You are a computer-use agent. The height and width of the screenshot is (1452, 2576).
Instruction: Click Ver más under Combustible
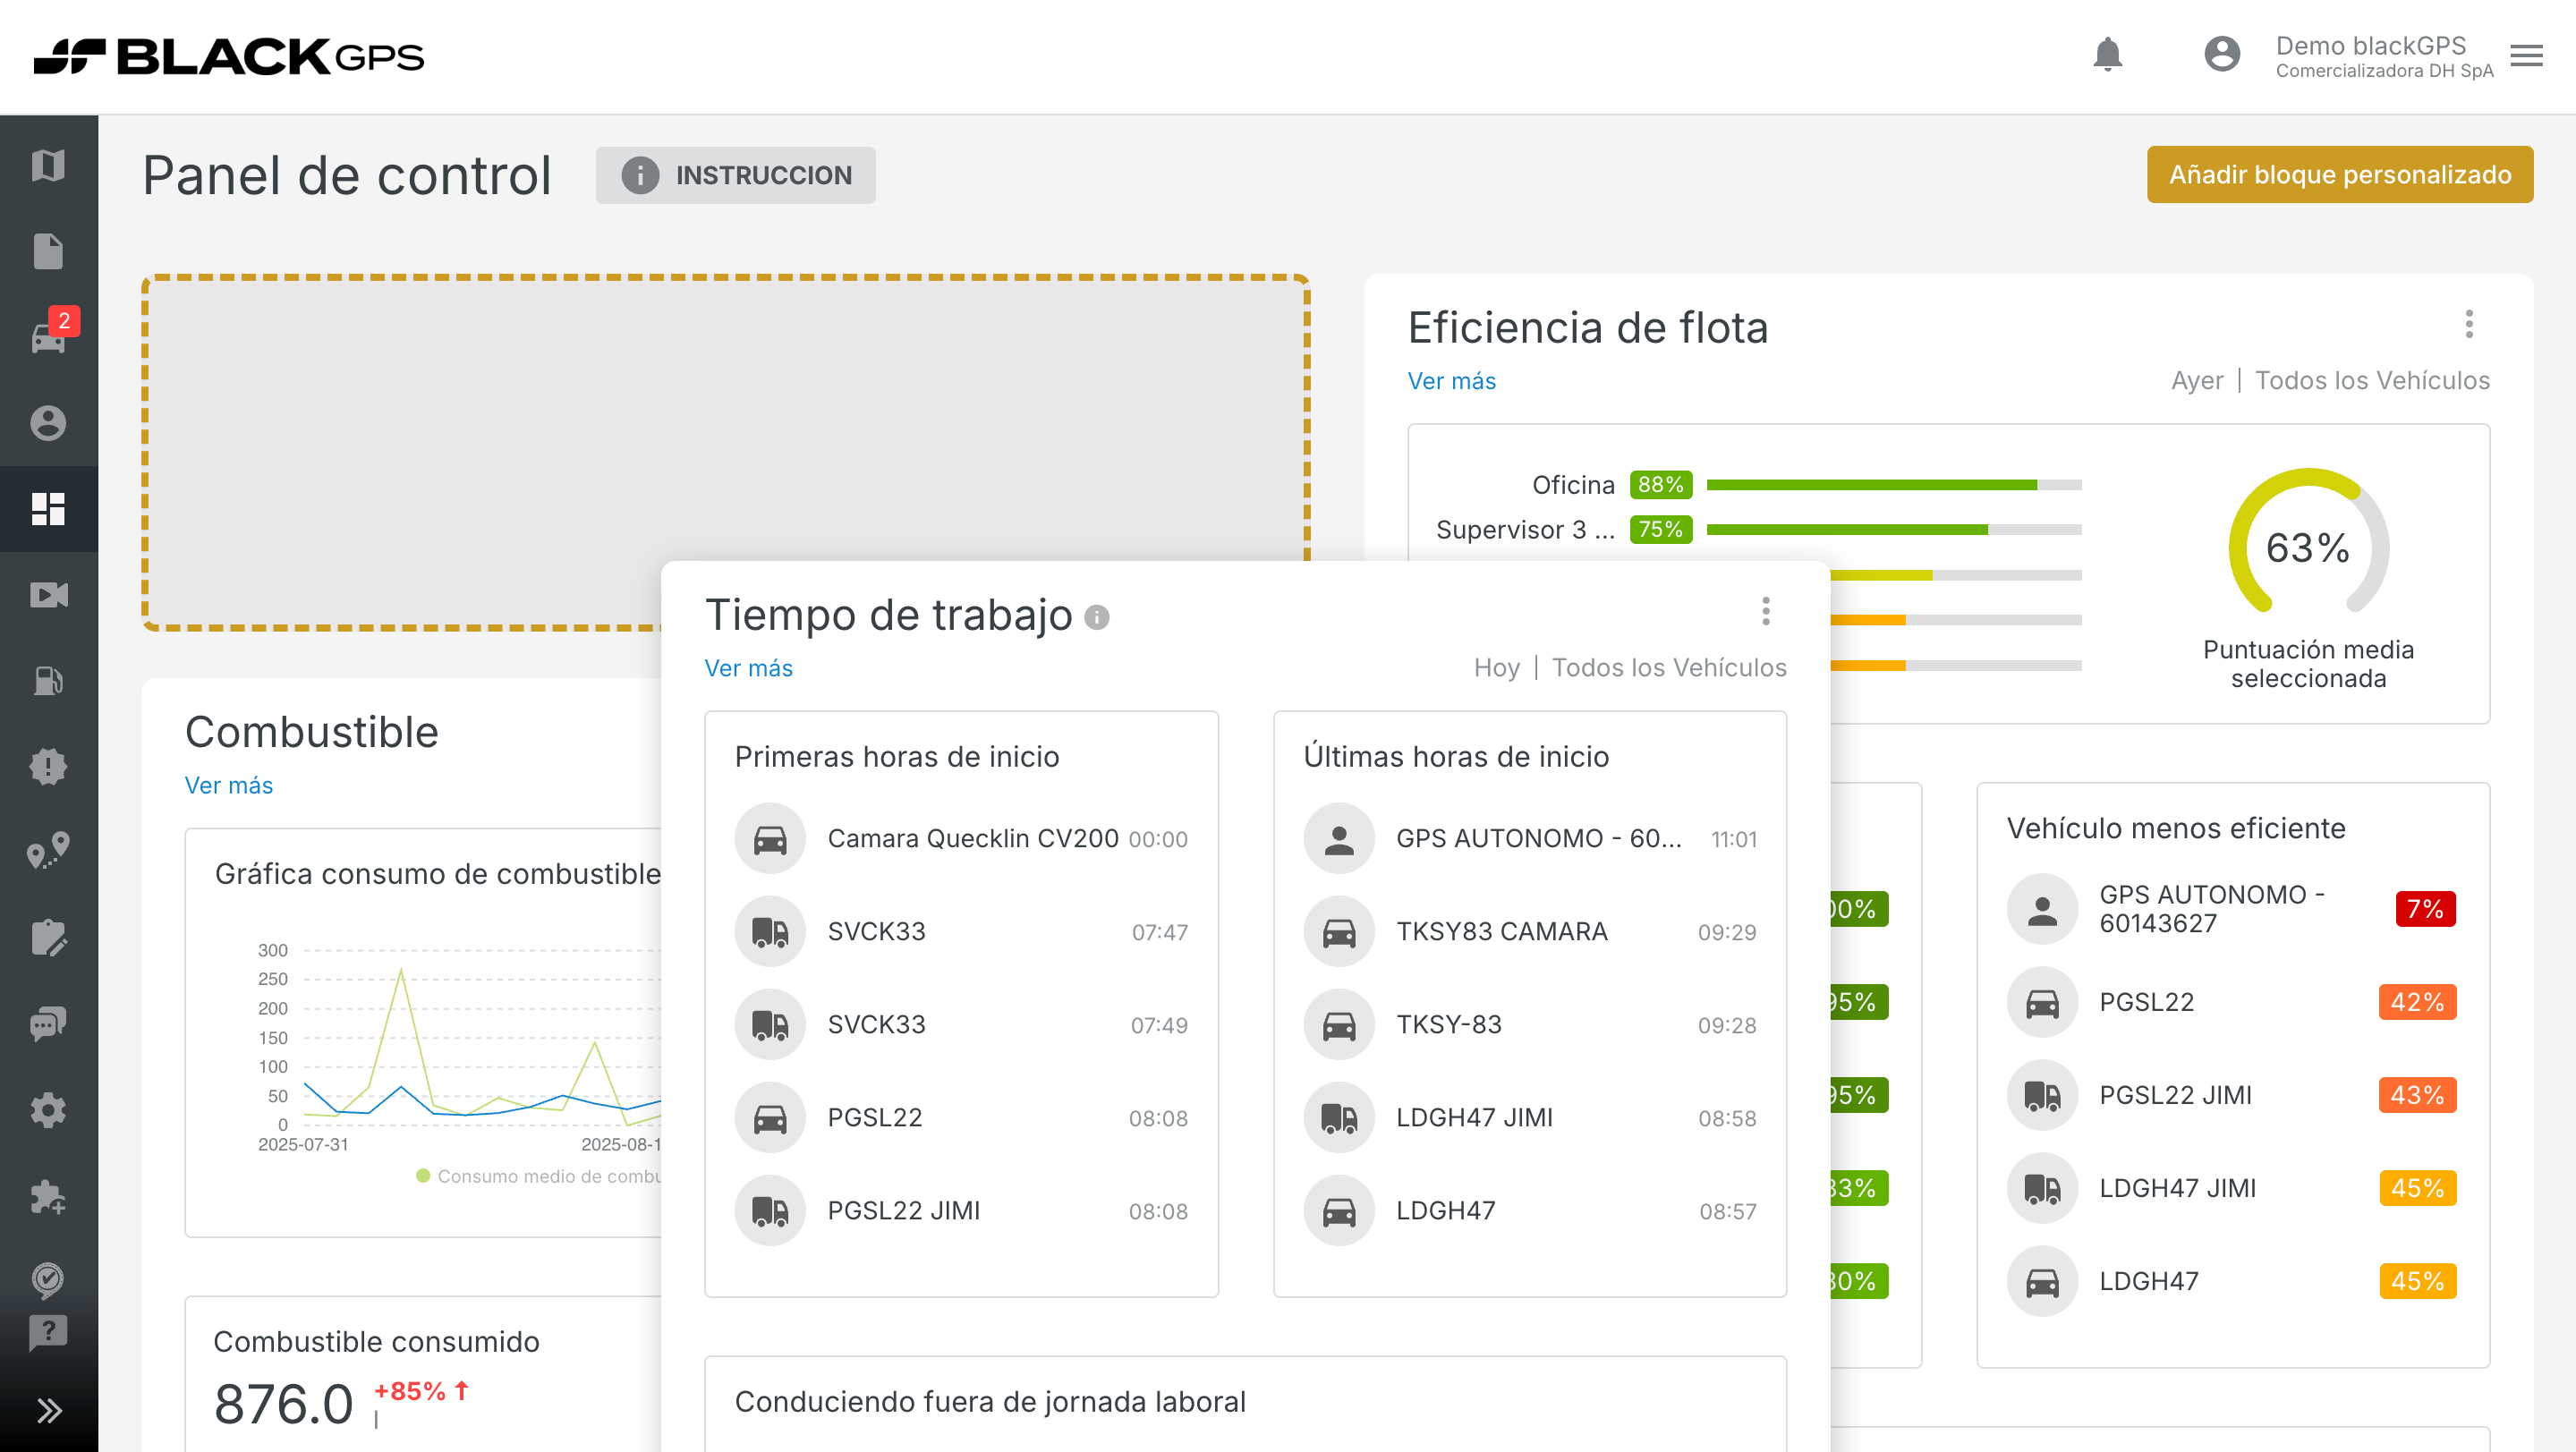pos(228,785)
